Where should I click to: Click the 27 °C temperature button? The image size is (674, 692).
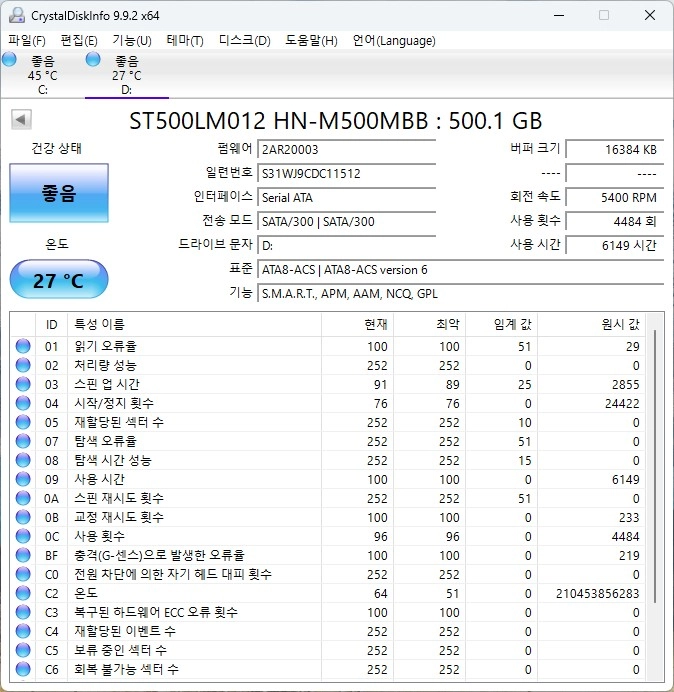pyautogui.click(x=59, y=279)
